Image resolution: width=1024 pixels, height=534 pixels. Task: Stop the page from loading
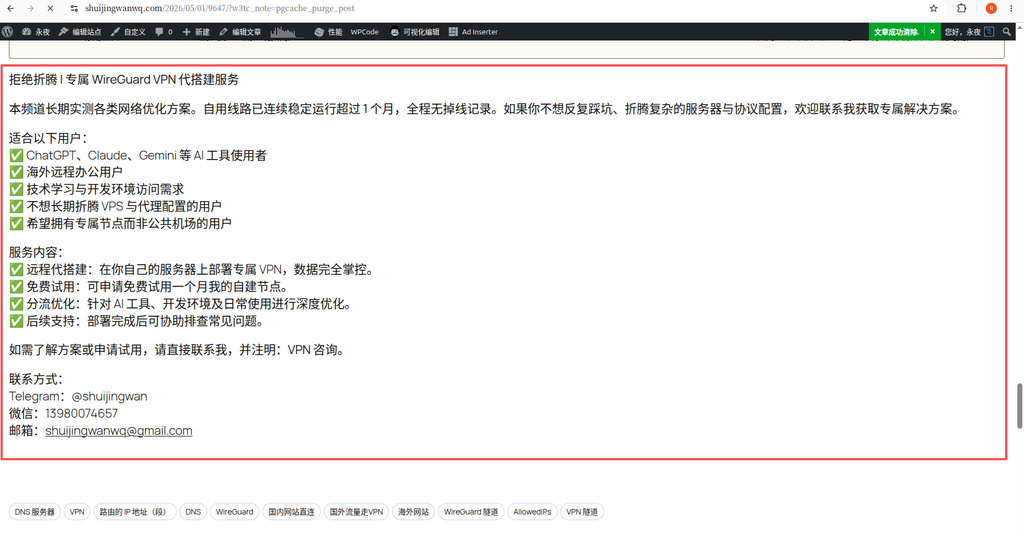(x=50, y=8)
